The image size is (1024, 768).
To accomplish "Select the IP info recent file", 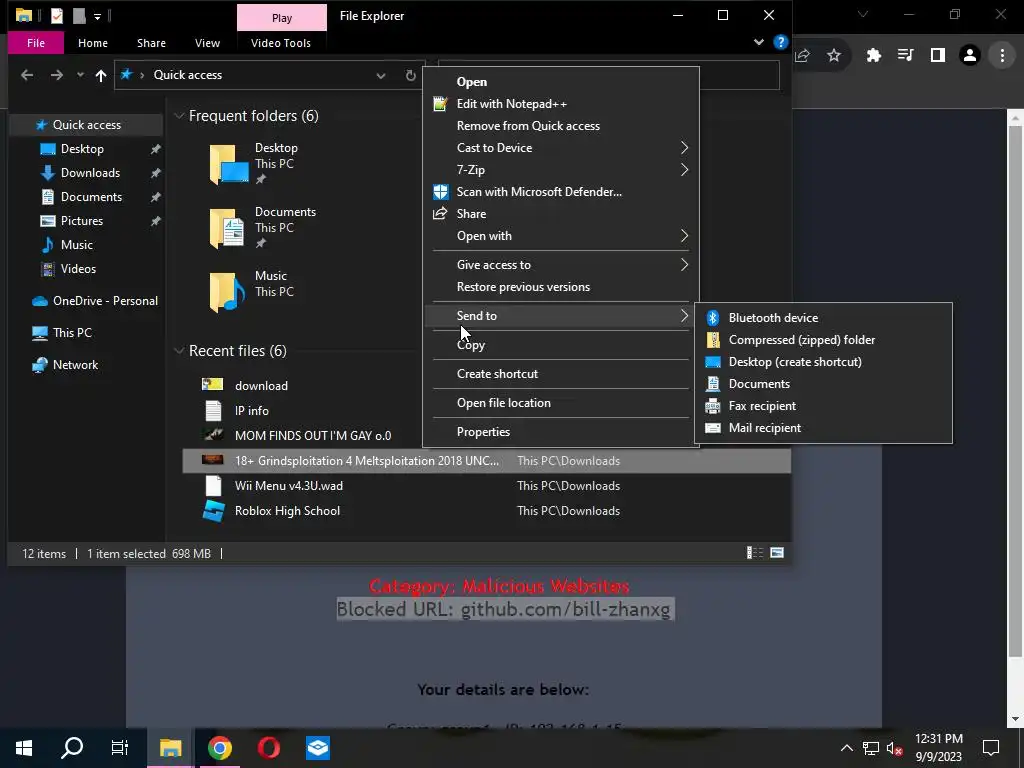I will click(251, 411).
